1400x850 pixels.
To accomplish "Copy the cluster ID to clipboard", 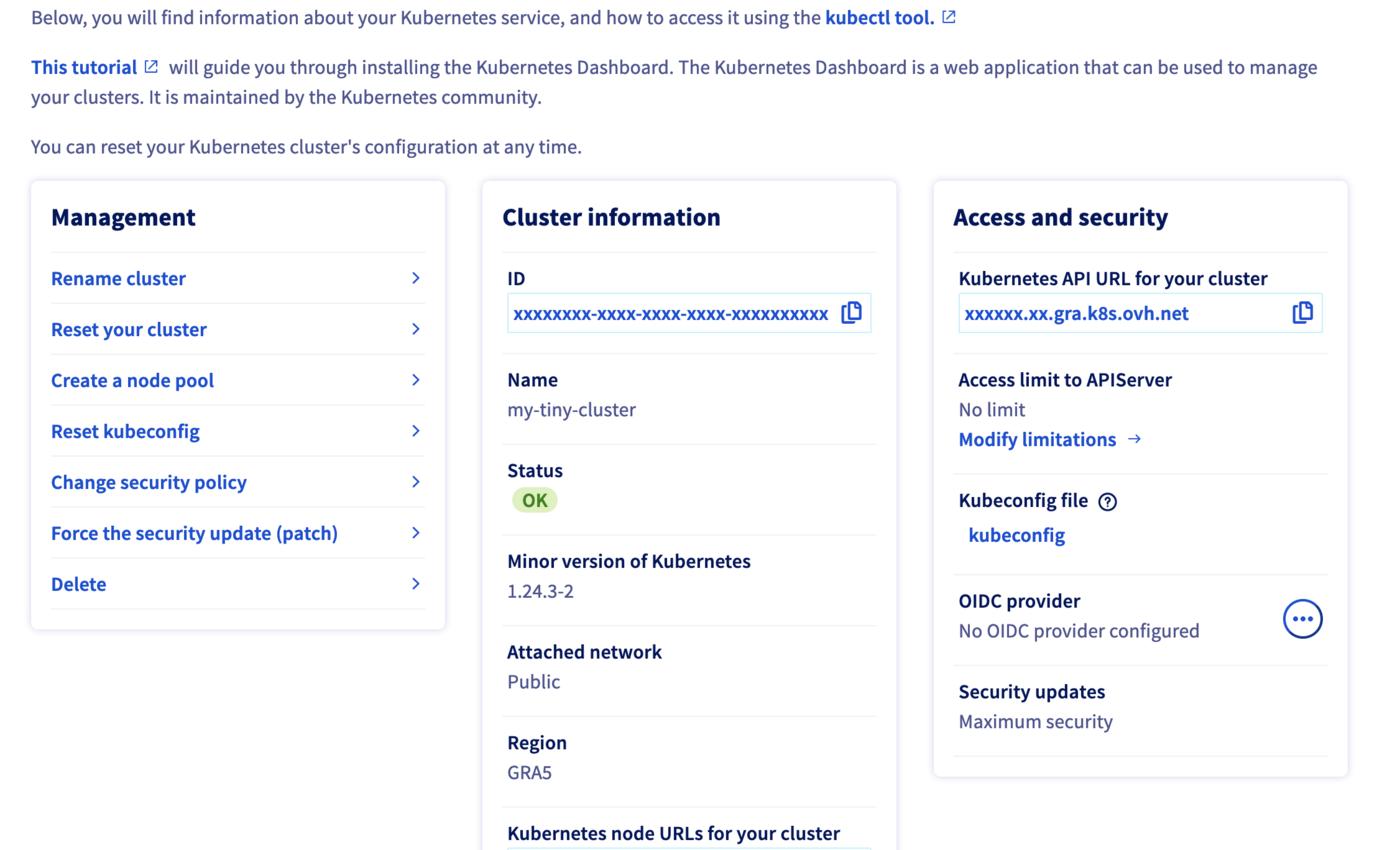I will (851, 312).
